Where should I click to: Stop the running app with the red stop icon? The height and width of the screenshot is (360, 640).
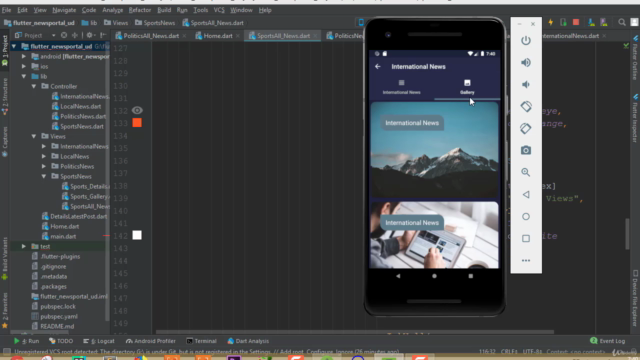point(576,22)
